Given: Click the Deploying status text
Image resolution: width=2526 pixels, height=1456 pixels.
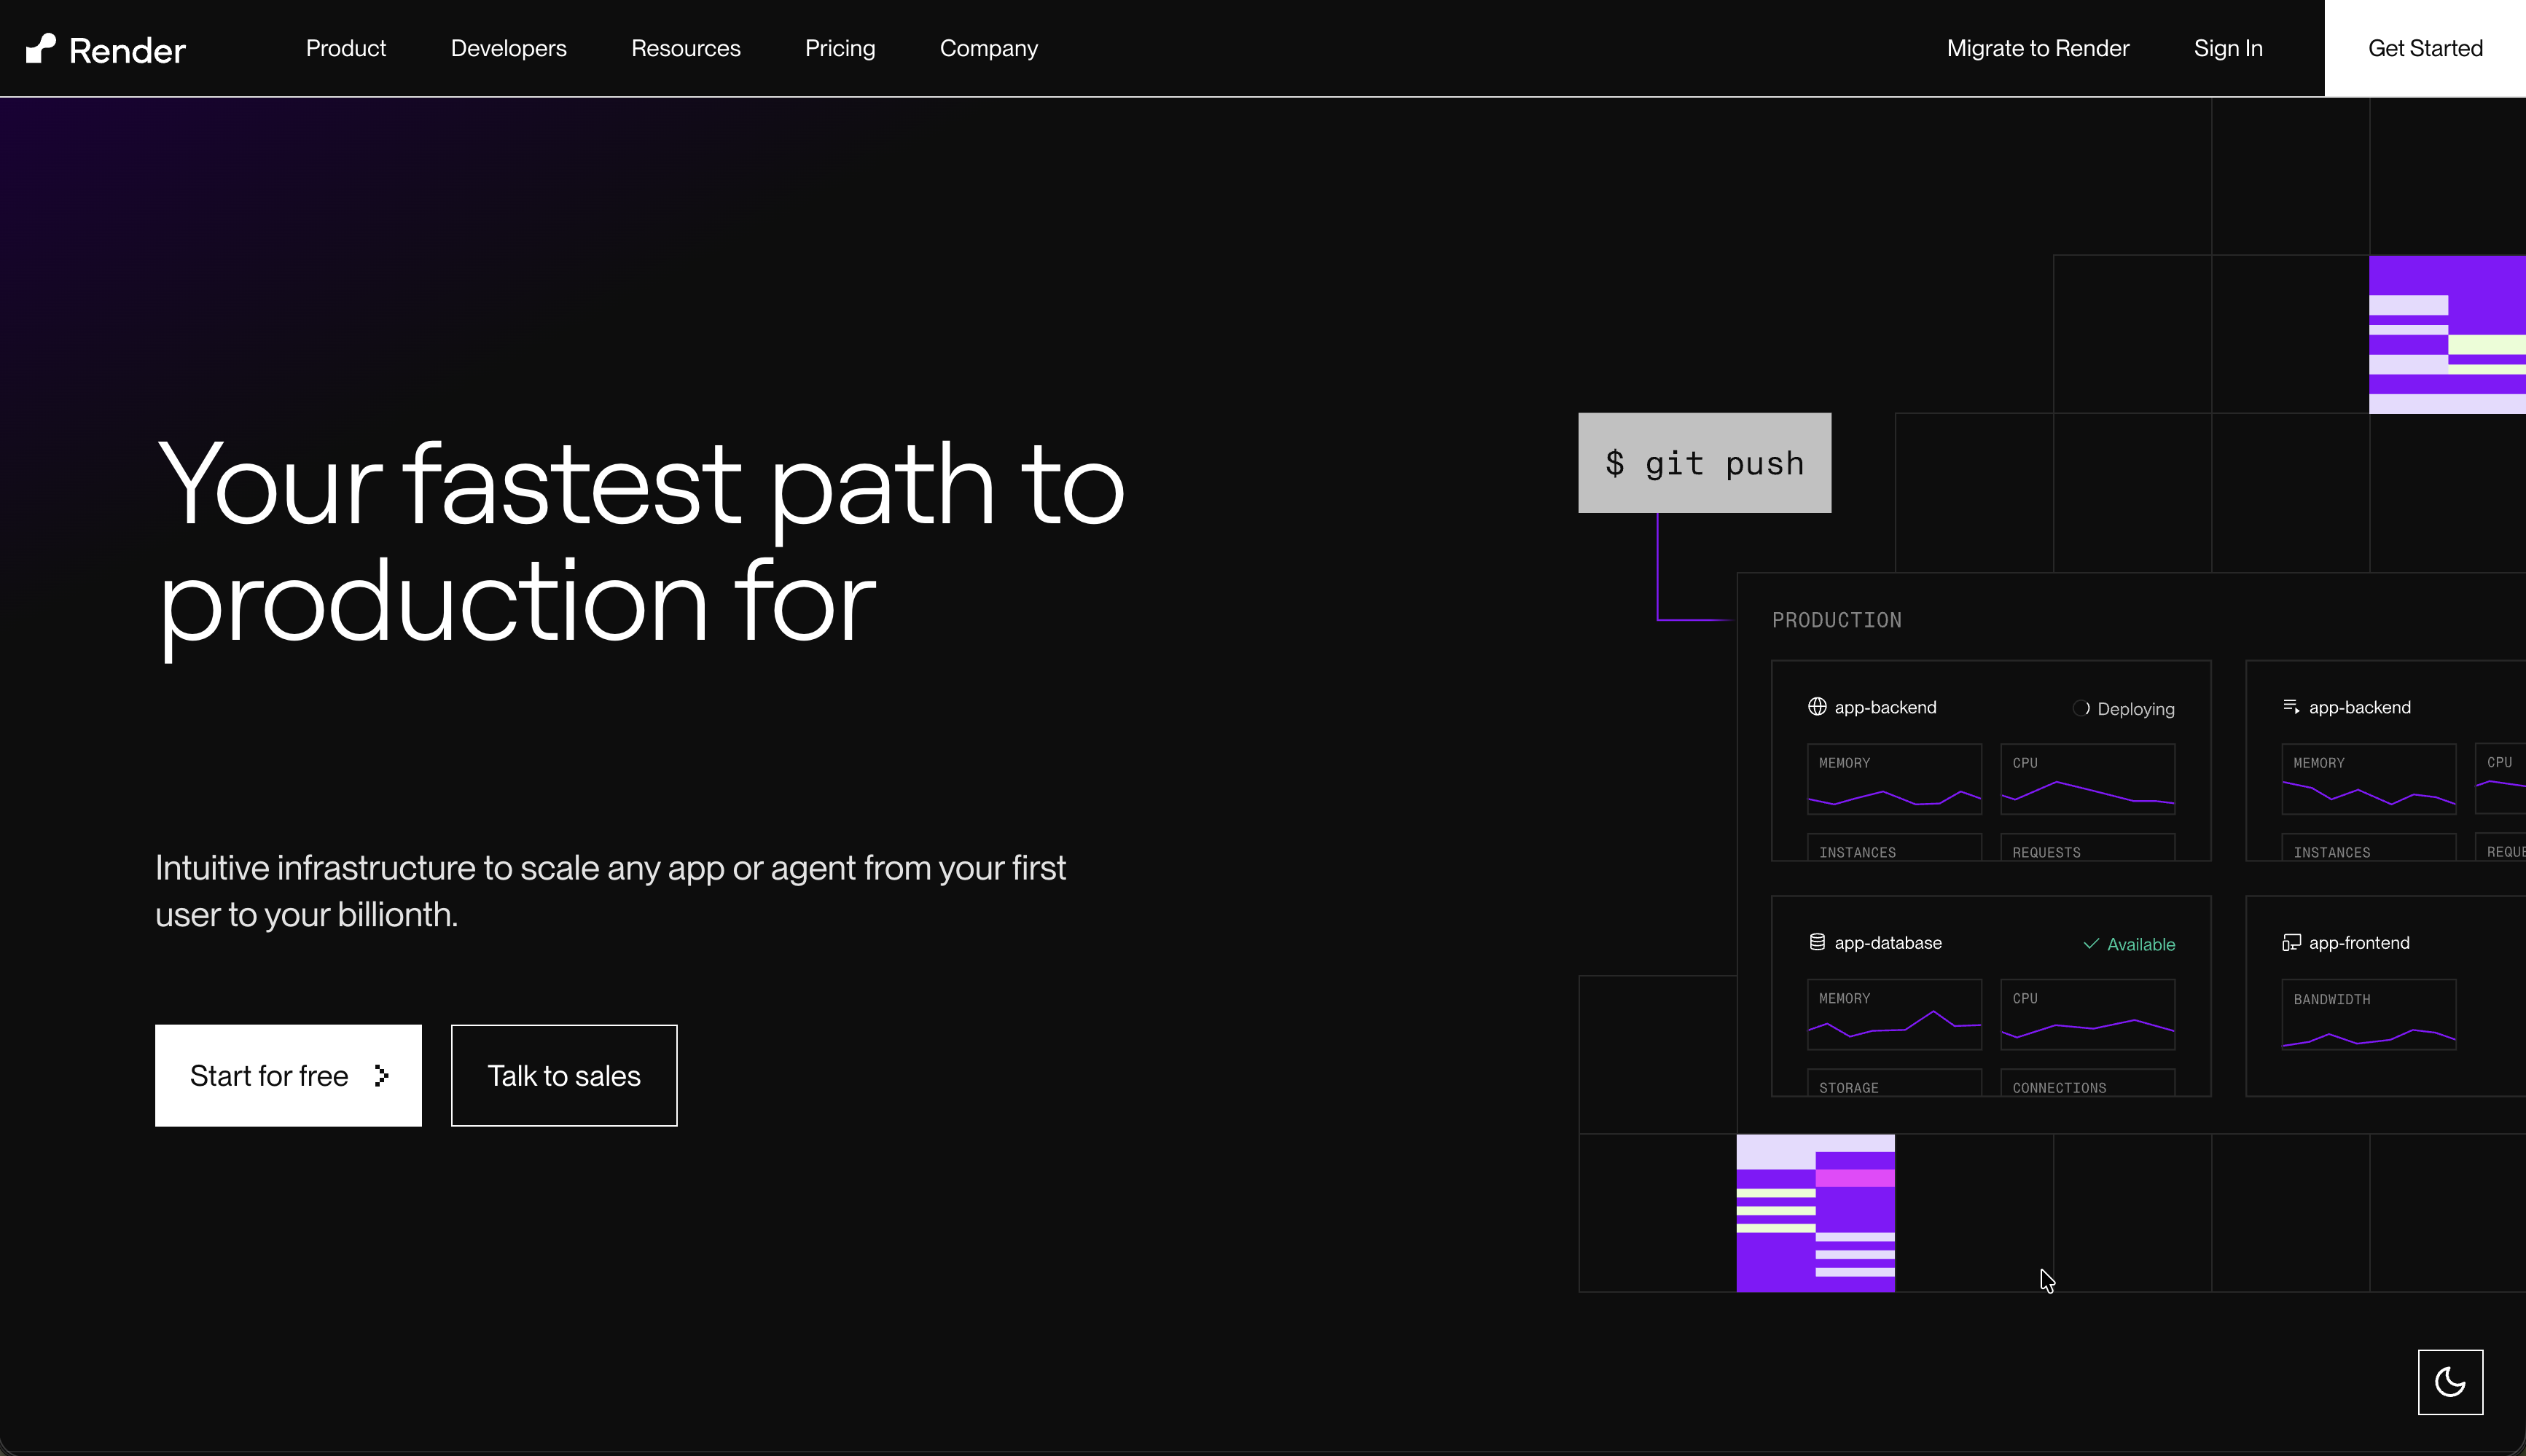Looking at the screenshot, I should point(2136,709).
